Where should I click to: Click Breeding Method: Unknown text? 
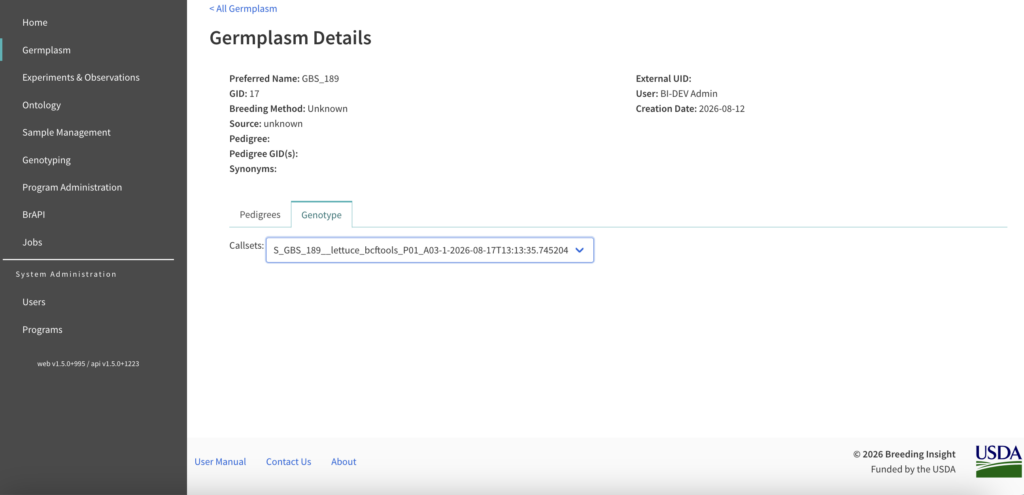[x=288, y=108]
